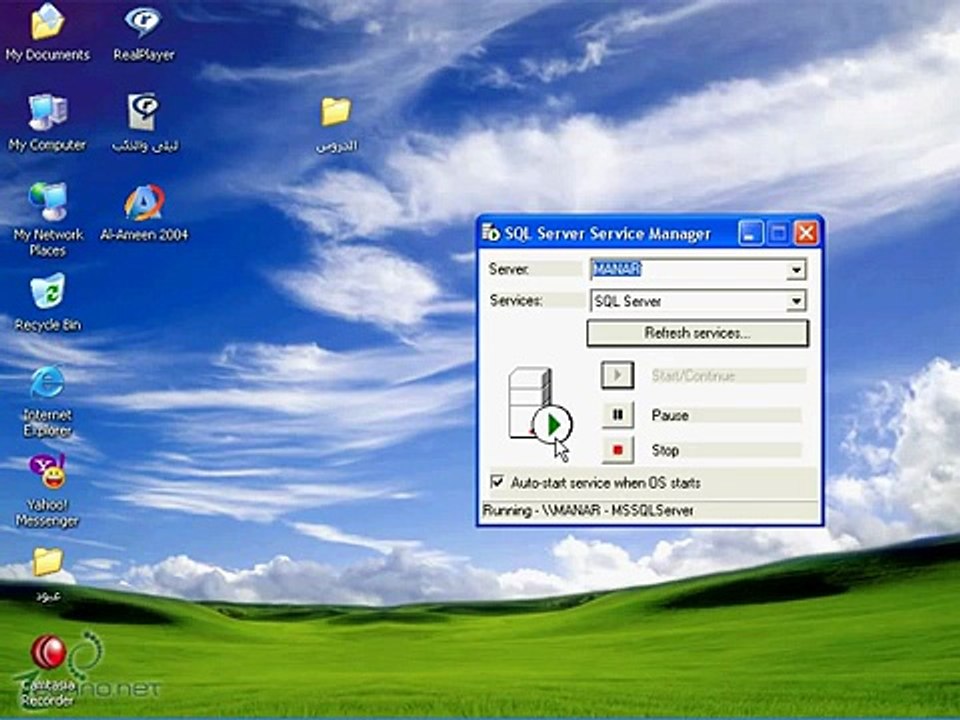
Task: Click the Stop label in Service Manager
Action: coord(665,451)
